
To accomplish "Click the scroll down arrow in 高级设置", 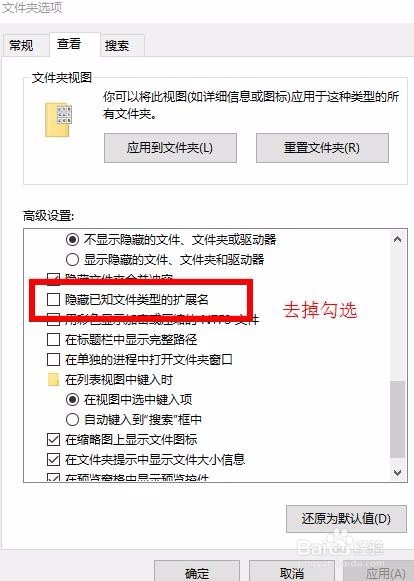I will pyautogui.click(x=397, y=472).
